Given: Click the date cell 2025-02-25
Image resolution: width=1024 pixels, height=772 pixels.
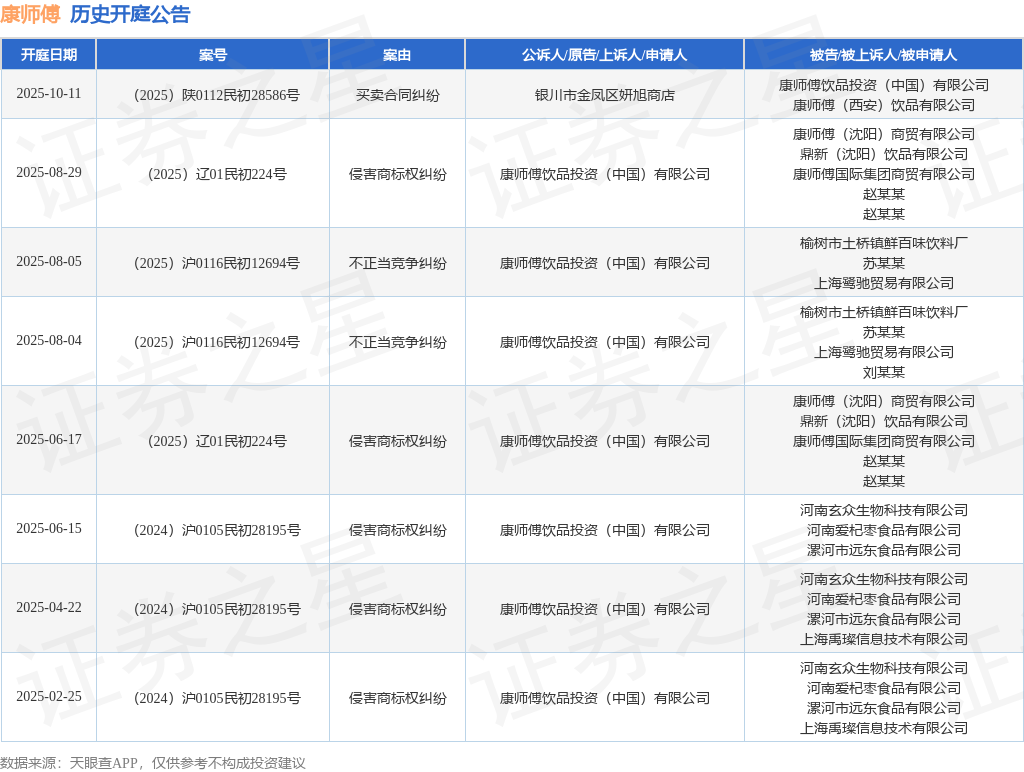Looking at the screenshot, I should coord(49,696).
